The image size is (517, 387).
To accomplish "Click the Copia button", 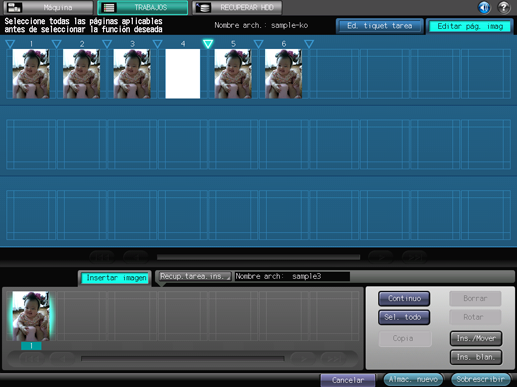I will tap(404, 339).
